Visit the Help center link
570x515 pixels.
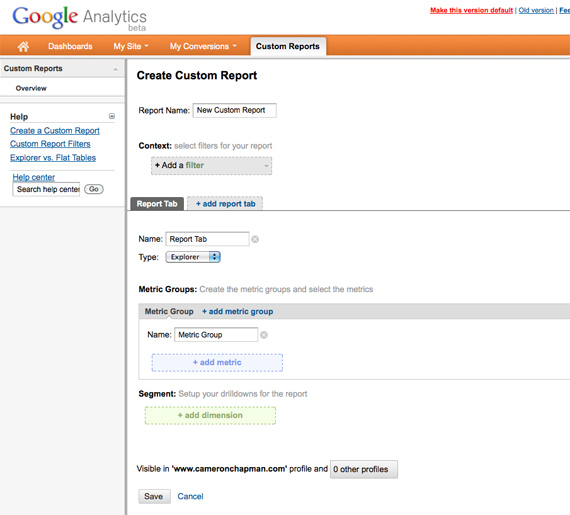pyautogui.click(x=34, y=177)
